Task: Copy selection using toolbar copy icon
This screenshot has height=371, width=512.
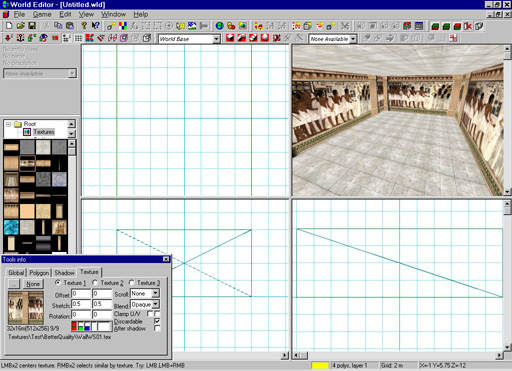Action: click(x=58, y=26)
